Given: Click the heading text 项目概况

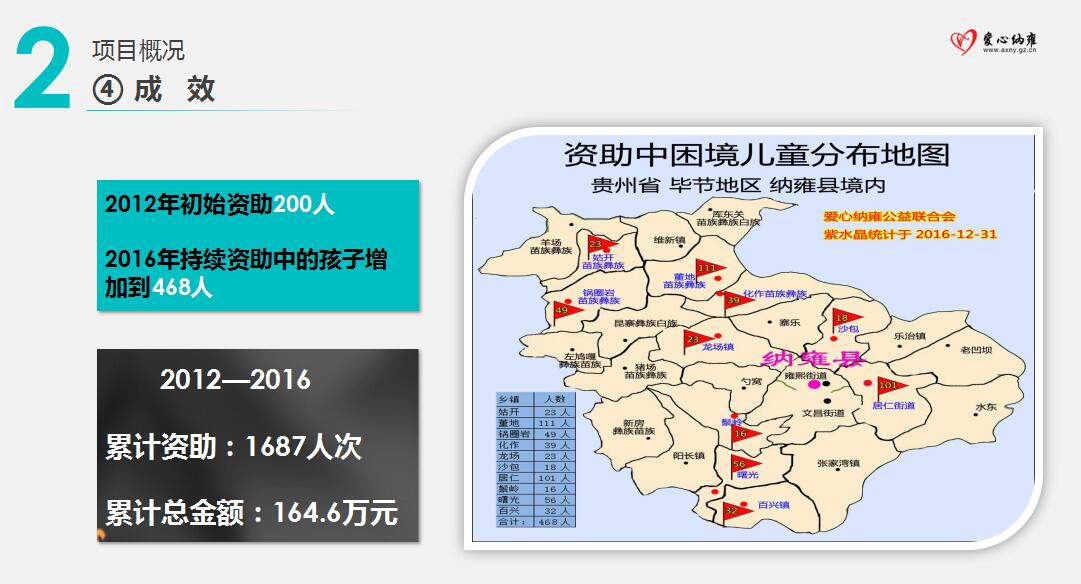Looking at the screenshot, I should [x=139, y=50].
